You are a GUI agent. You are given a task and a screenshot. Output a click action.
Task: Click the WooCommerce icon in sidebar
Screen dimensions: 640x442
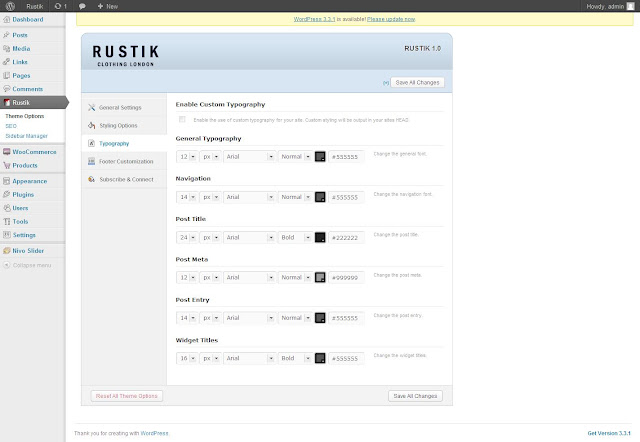tap(7, 152)
